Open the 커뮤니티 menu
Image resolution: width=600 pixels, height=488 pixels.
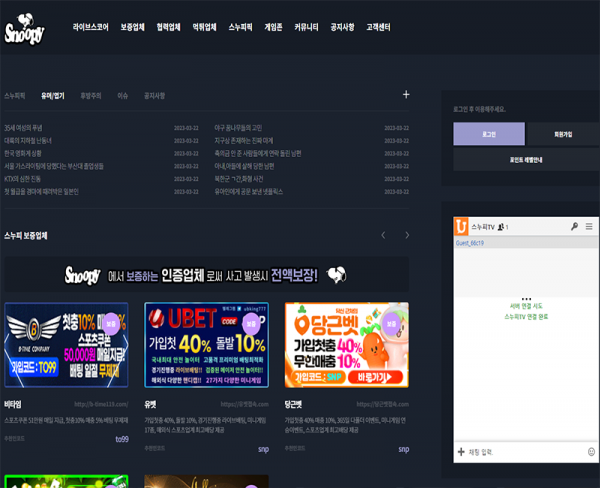(x=306, y=27)
